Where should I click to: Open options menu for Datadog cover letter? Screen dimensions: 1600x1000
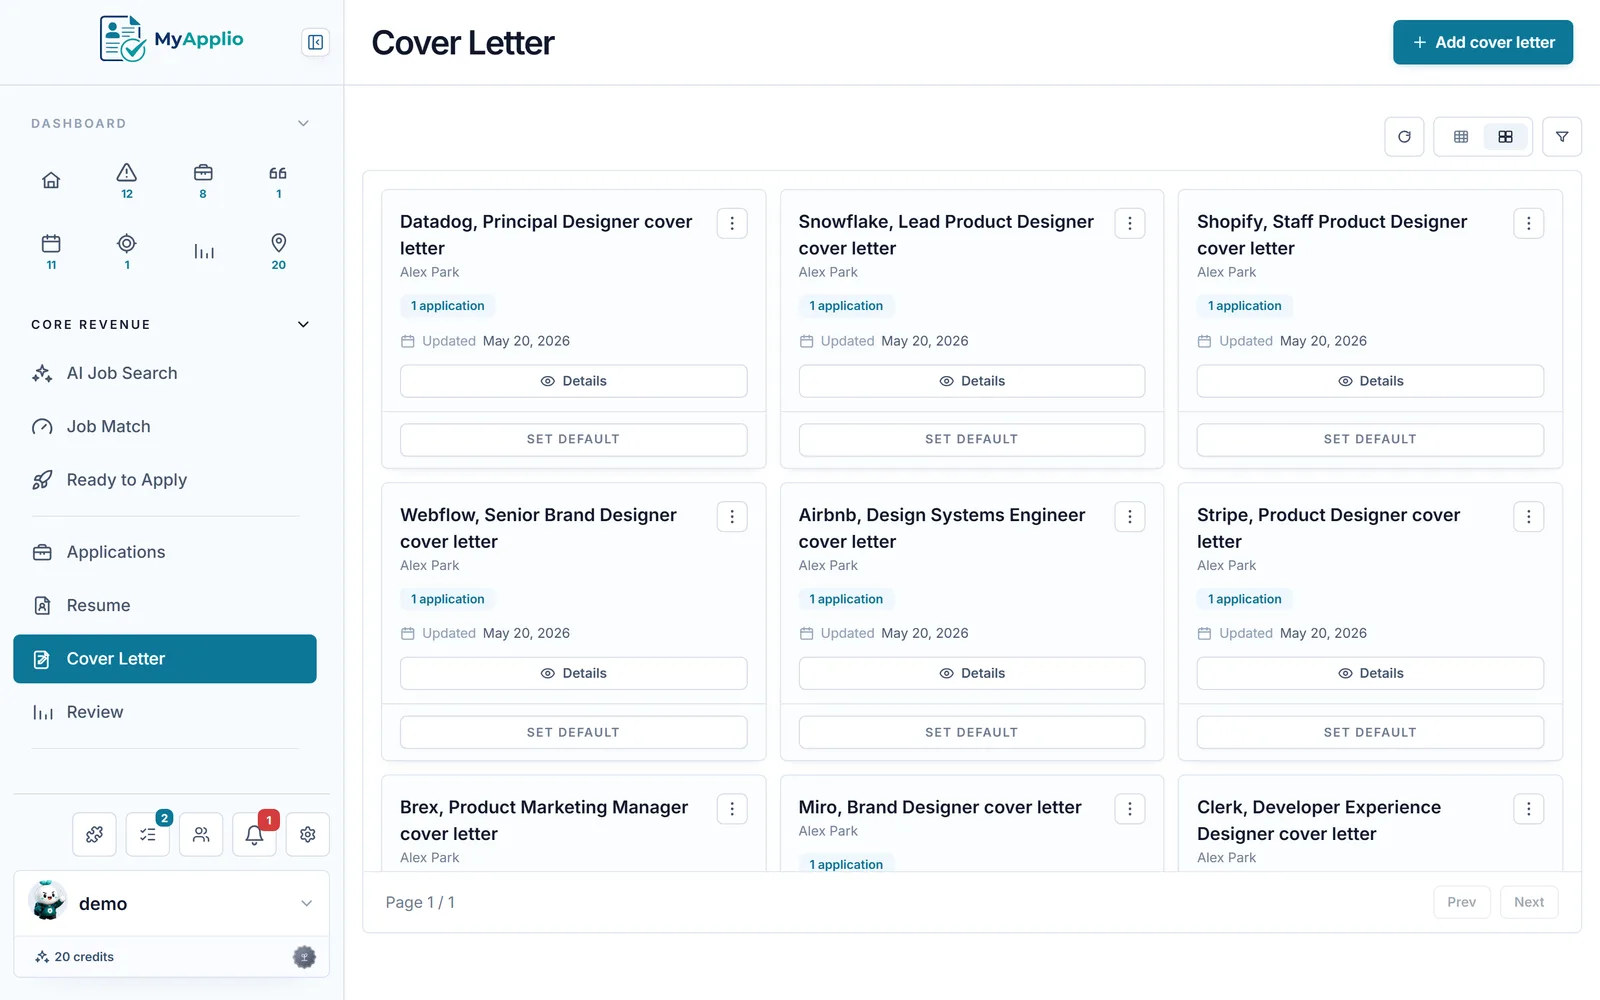click(x=732, y=223)
